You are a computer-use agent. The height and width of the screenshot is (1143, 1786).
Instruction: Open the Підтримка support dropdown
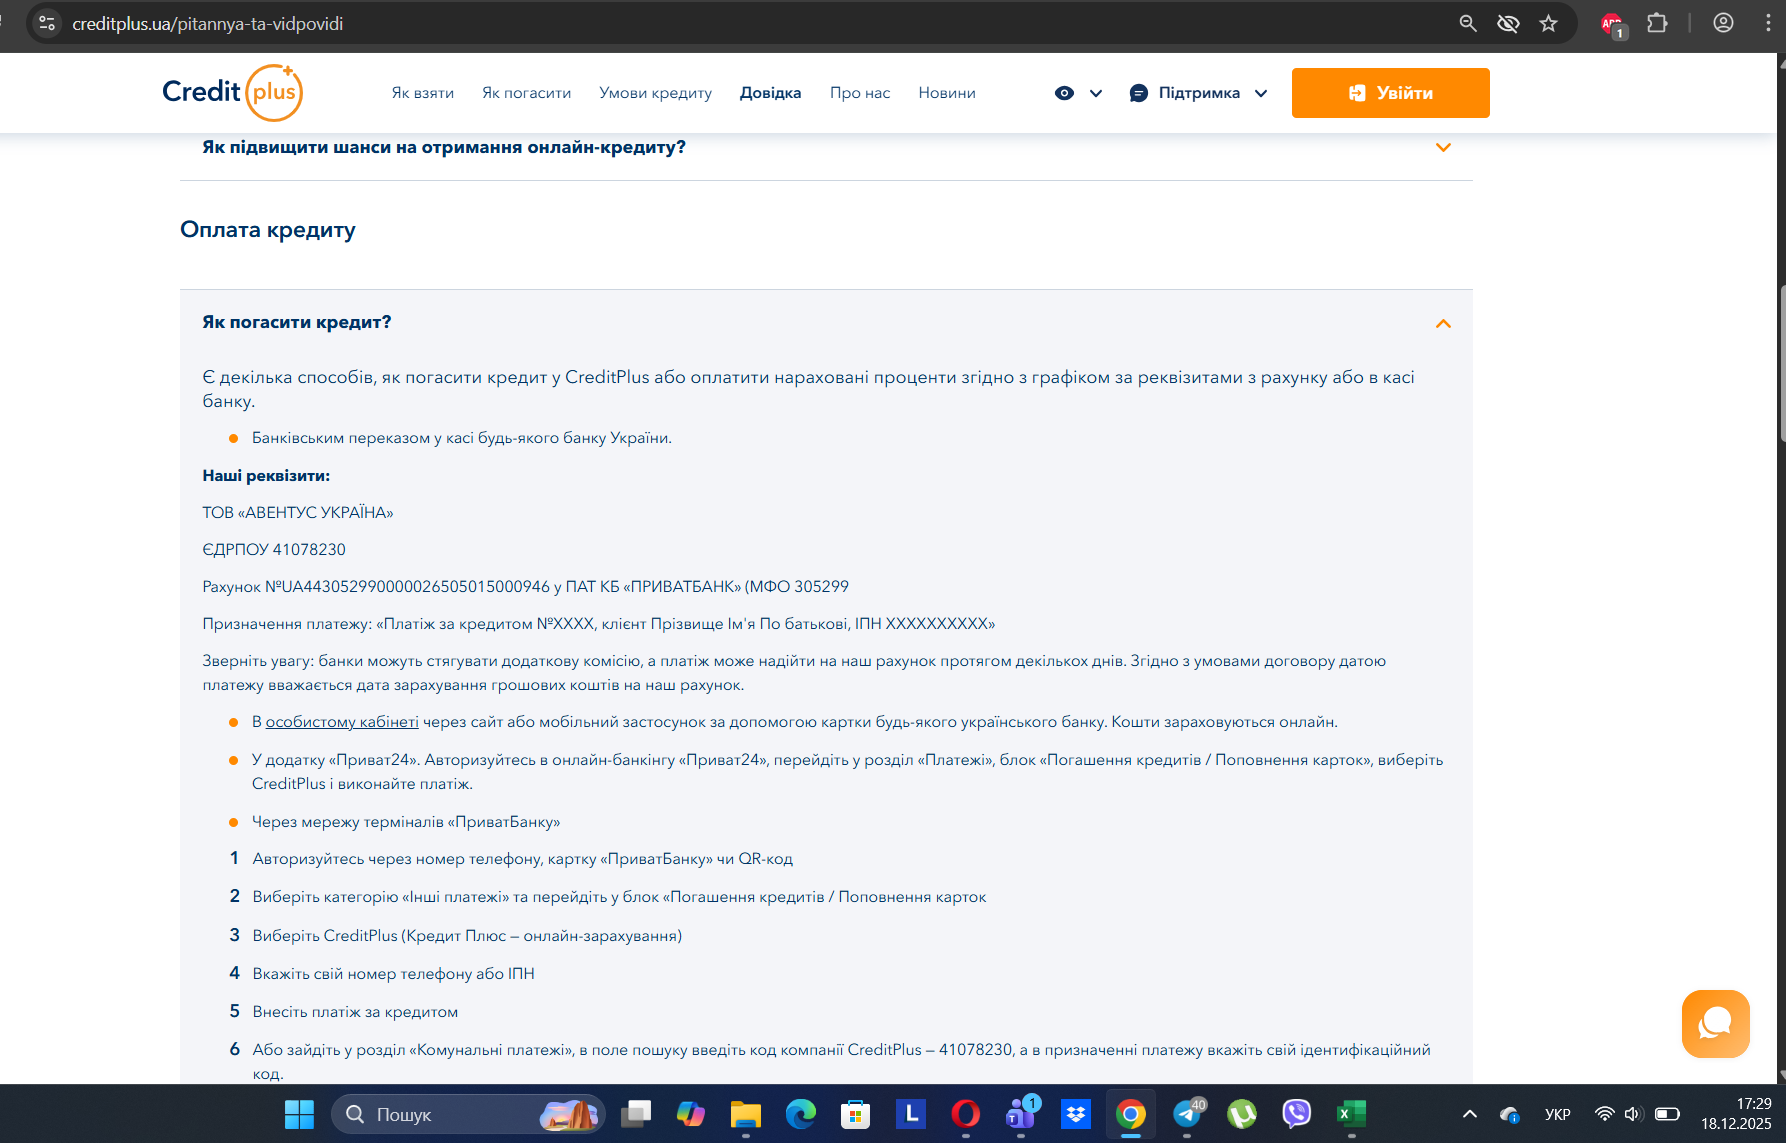coord(1198,93)
